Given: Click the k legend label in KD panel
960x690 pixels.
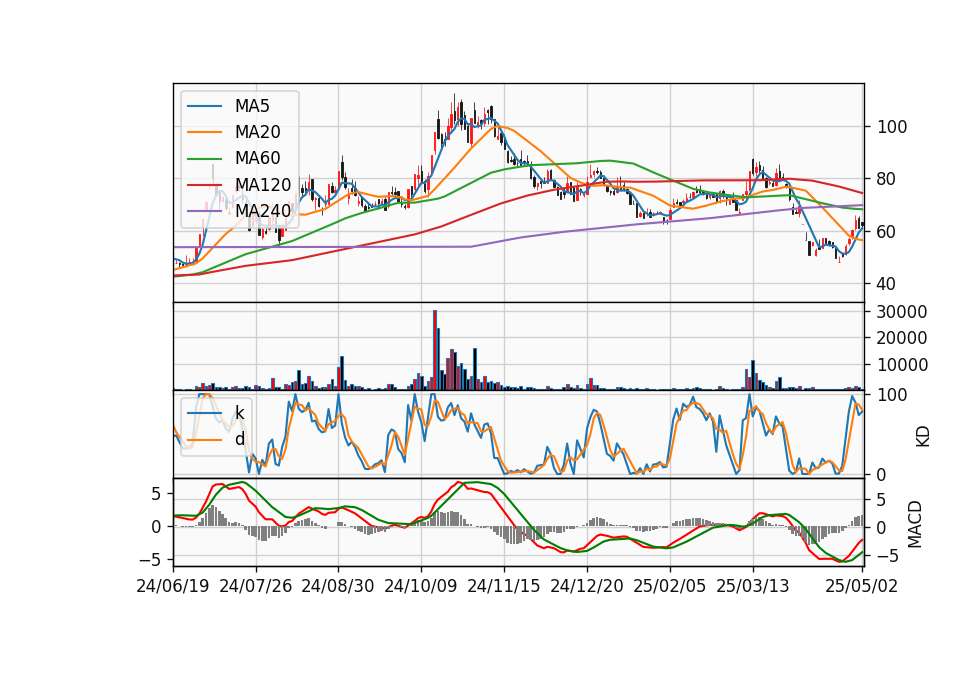Looking at the screenshot, I should (x=239, y=413).
